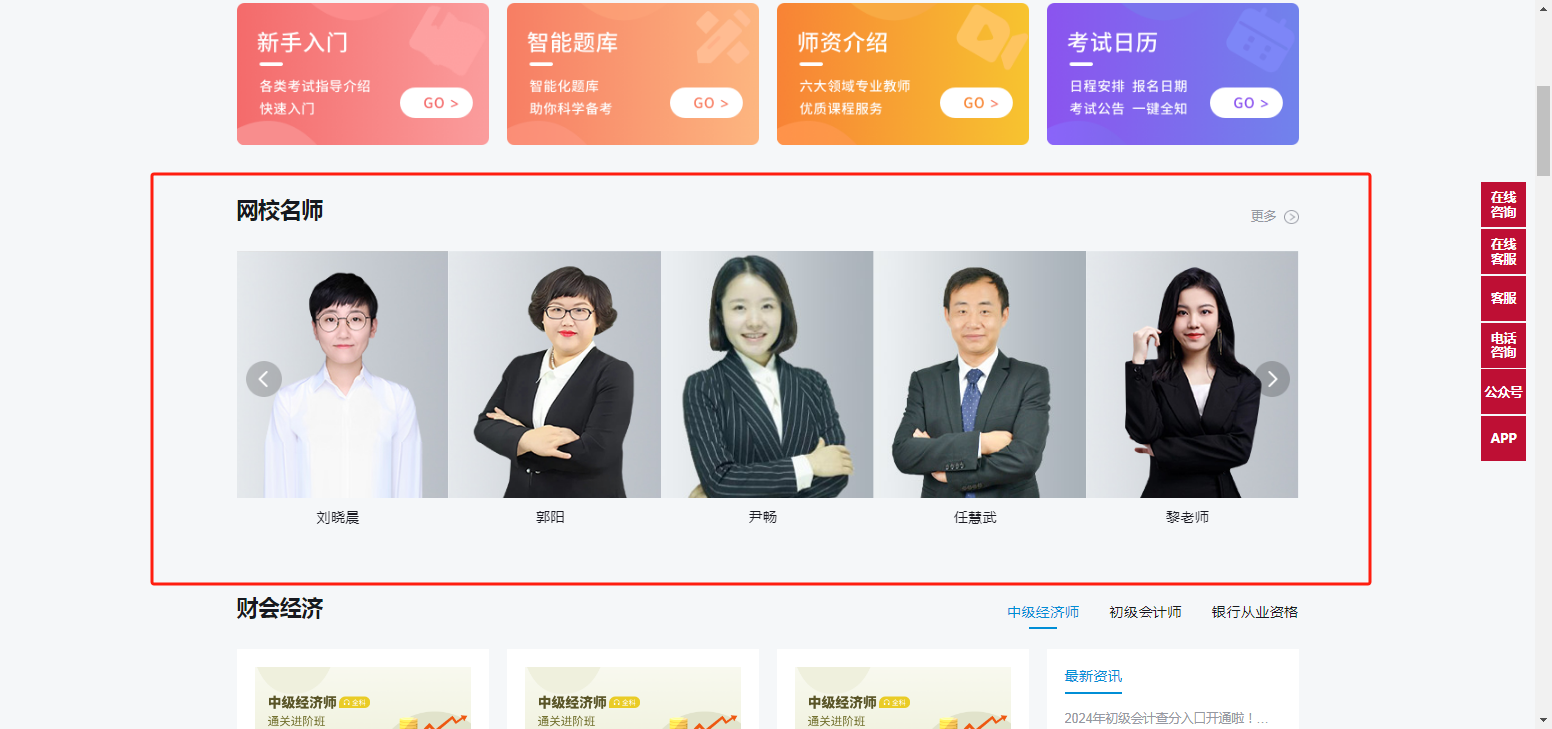This screenshot has height=729, width=1552.
Task: Switch to 初级会计师 tab
Action: click(x=1145, y=612)
